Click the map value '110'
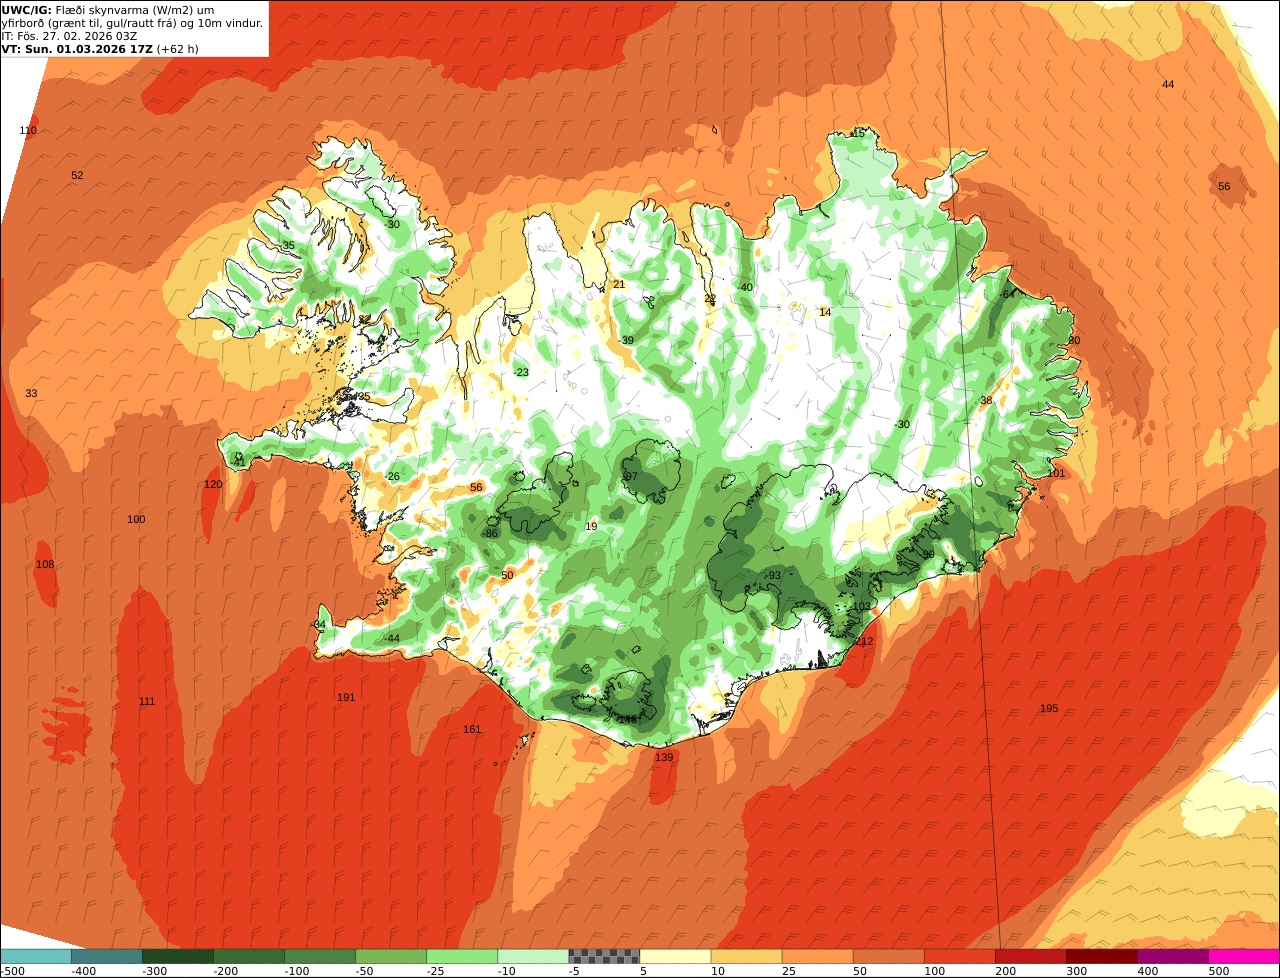The height and width of the screenshot is (978, 1280). coord(28,131)
